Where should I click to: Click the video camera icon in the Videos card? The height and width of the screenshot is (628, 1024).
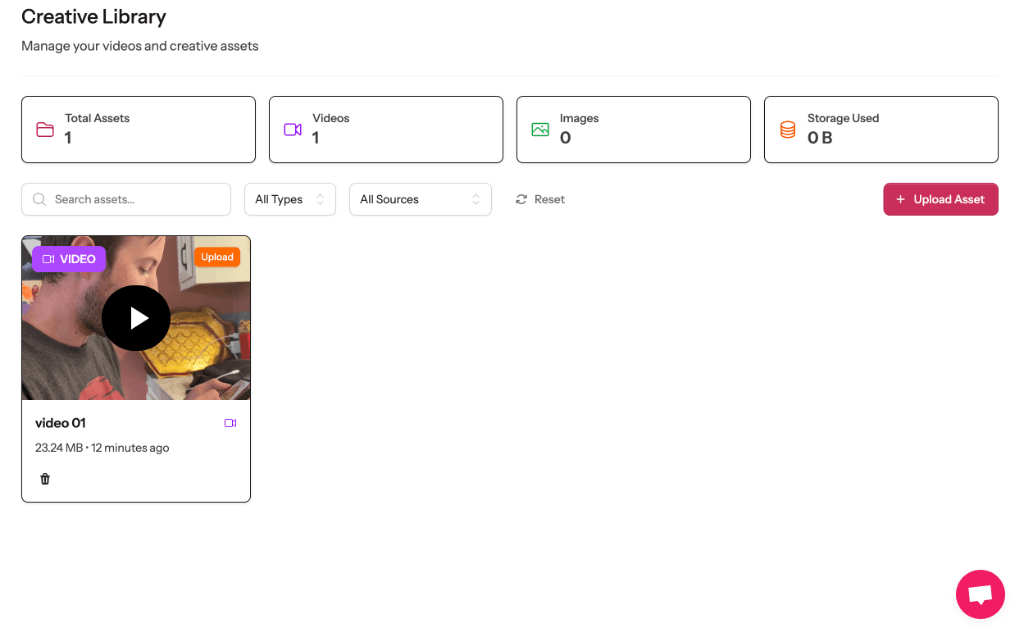[x=292, y=129]
